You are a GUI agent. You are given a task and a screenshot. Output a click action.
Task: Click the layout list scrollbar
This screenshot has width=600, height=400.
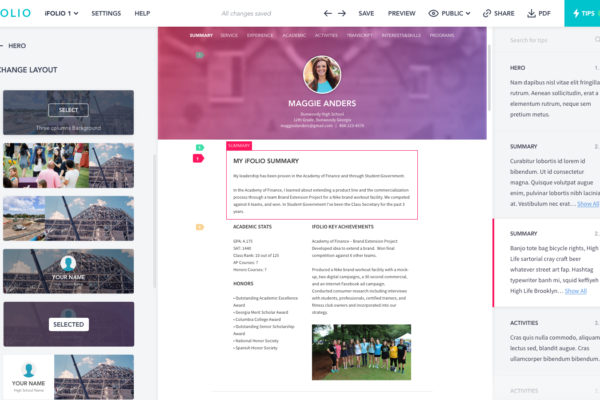point(155,221)
